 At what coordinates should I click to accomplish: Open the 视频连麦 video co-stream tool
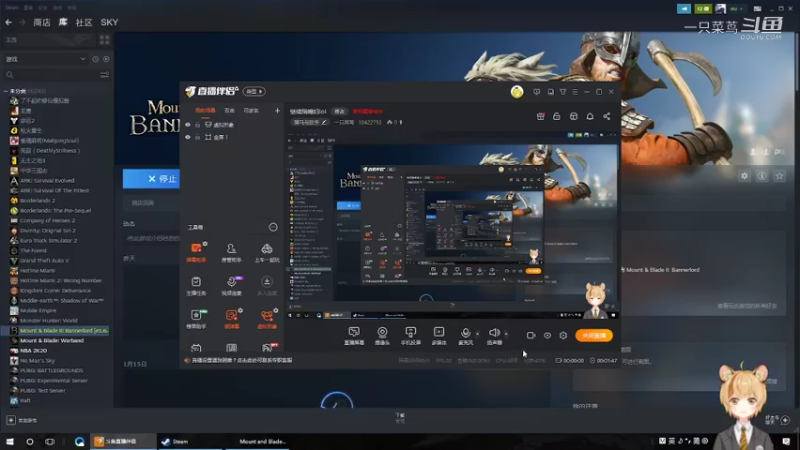(x=231, y=286)
